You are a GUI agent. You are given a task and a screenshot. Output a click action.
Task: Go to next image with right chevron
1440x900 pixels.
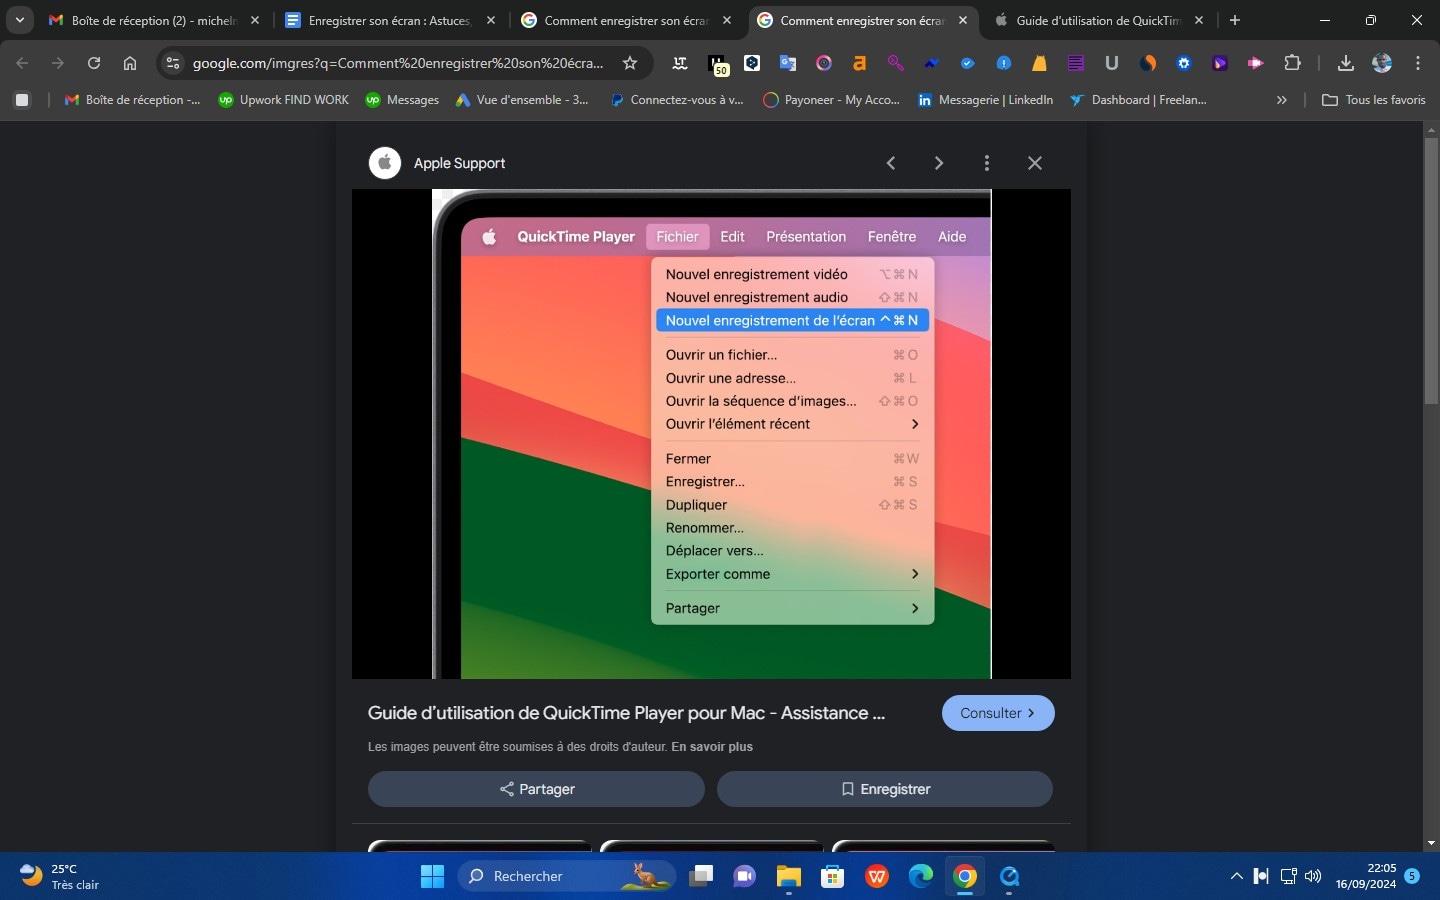click(938, 163)
